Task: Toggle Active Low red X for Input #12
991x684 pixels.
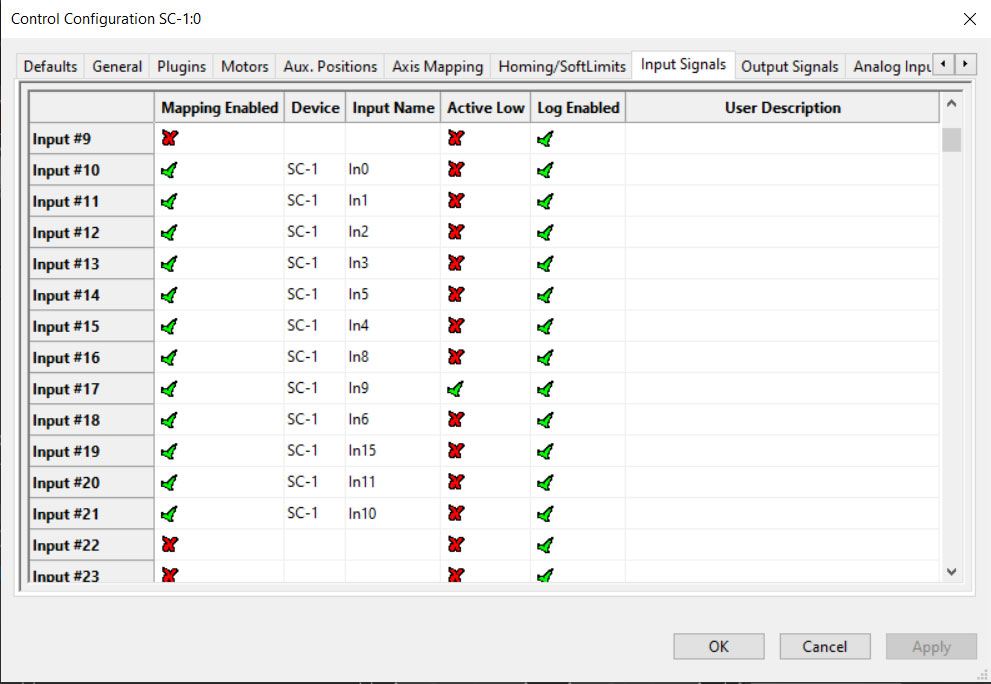Action: tap(456, 232)
